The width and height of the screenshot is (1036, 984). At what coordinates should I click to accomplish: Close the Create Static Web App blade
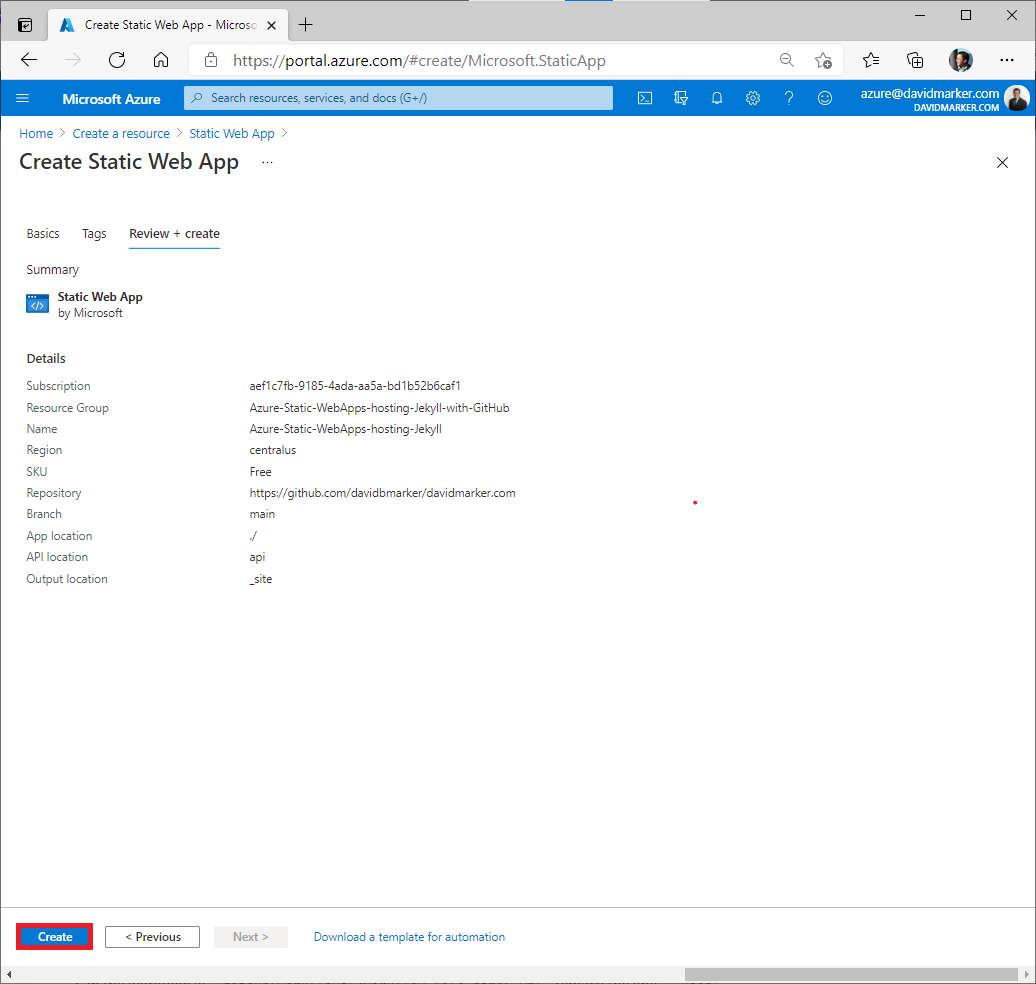(1002, 163)
